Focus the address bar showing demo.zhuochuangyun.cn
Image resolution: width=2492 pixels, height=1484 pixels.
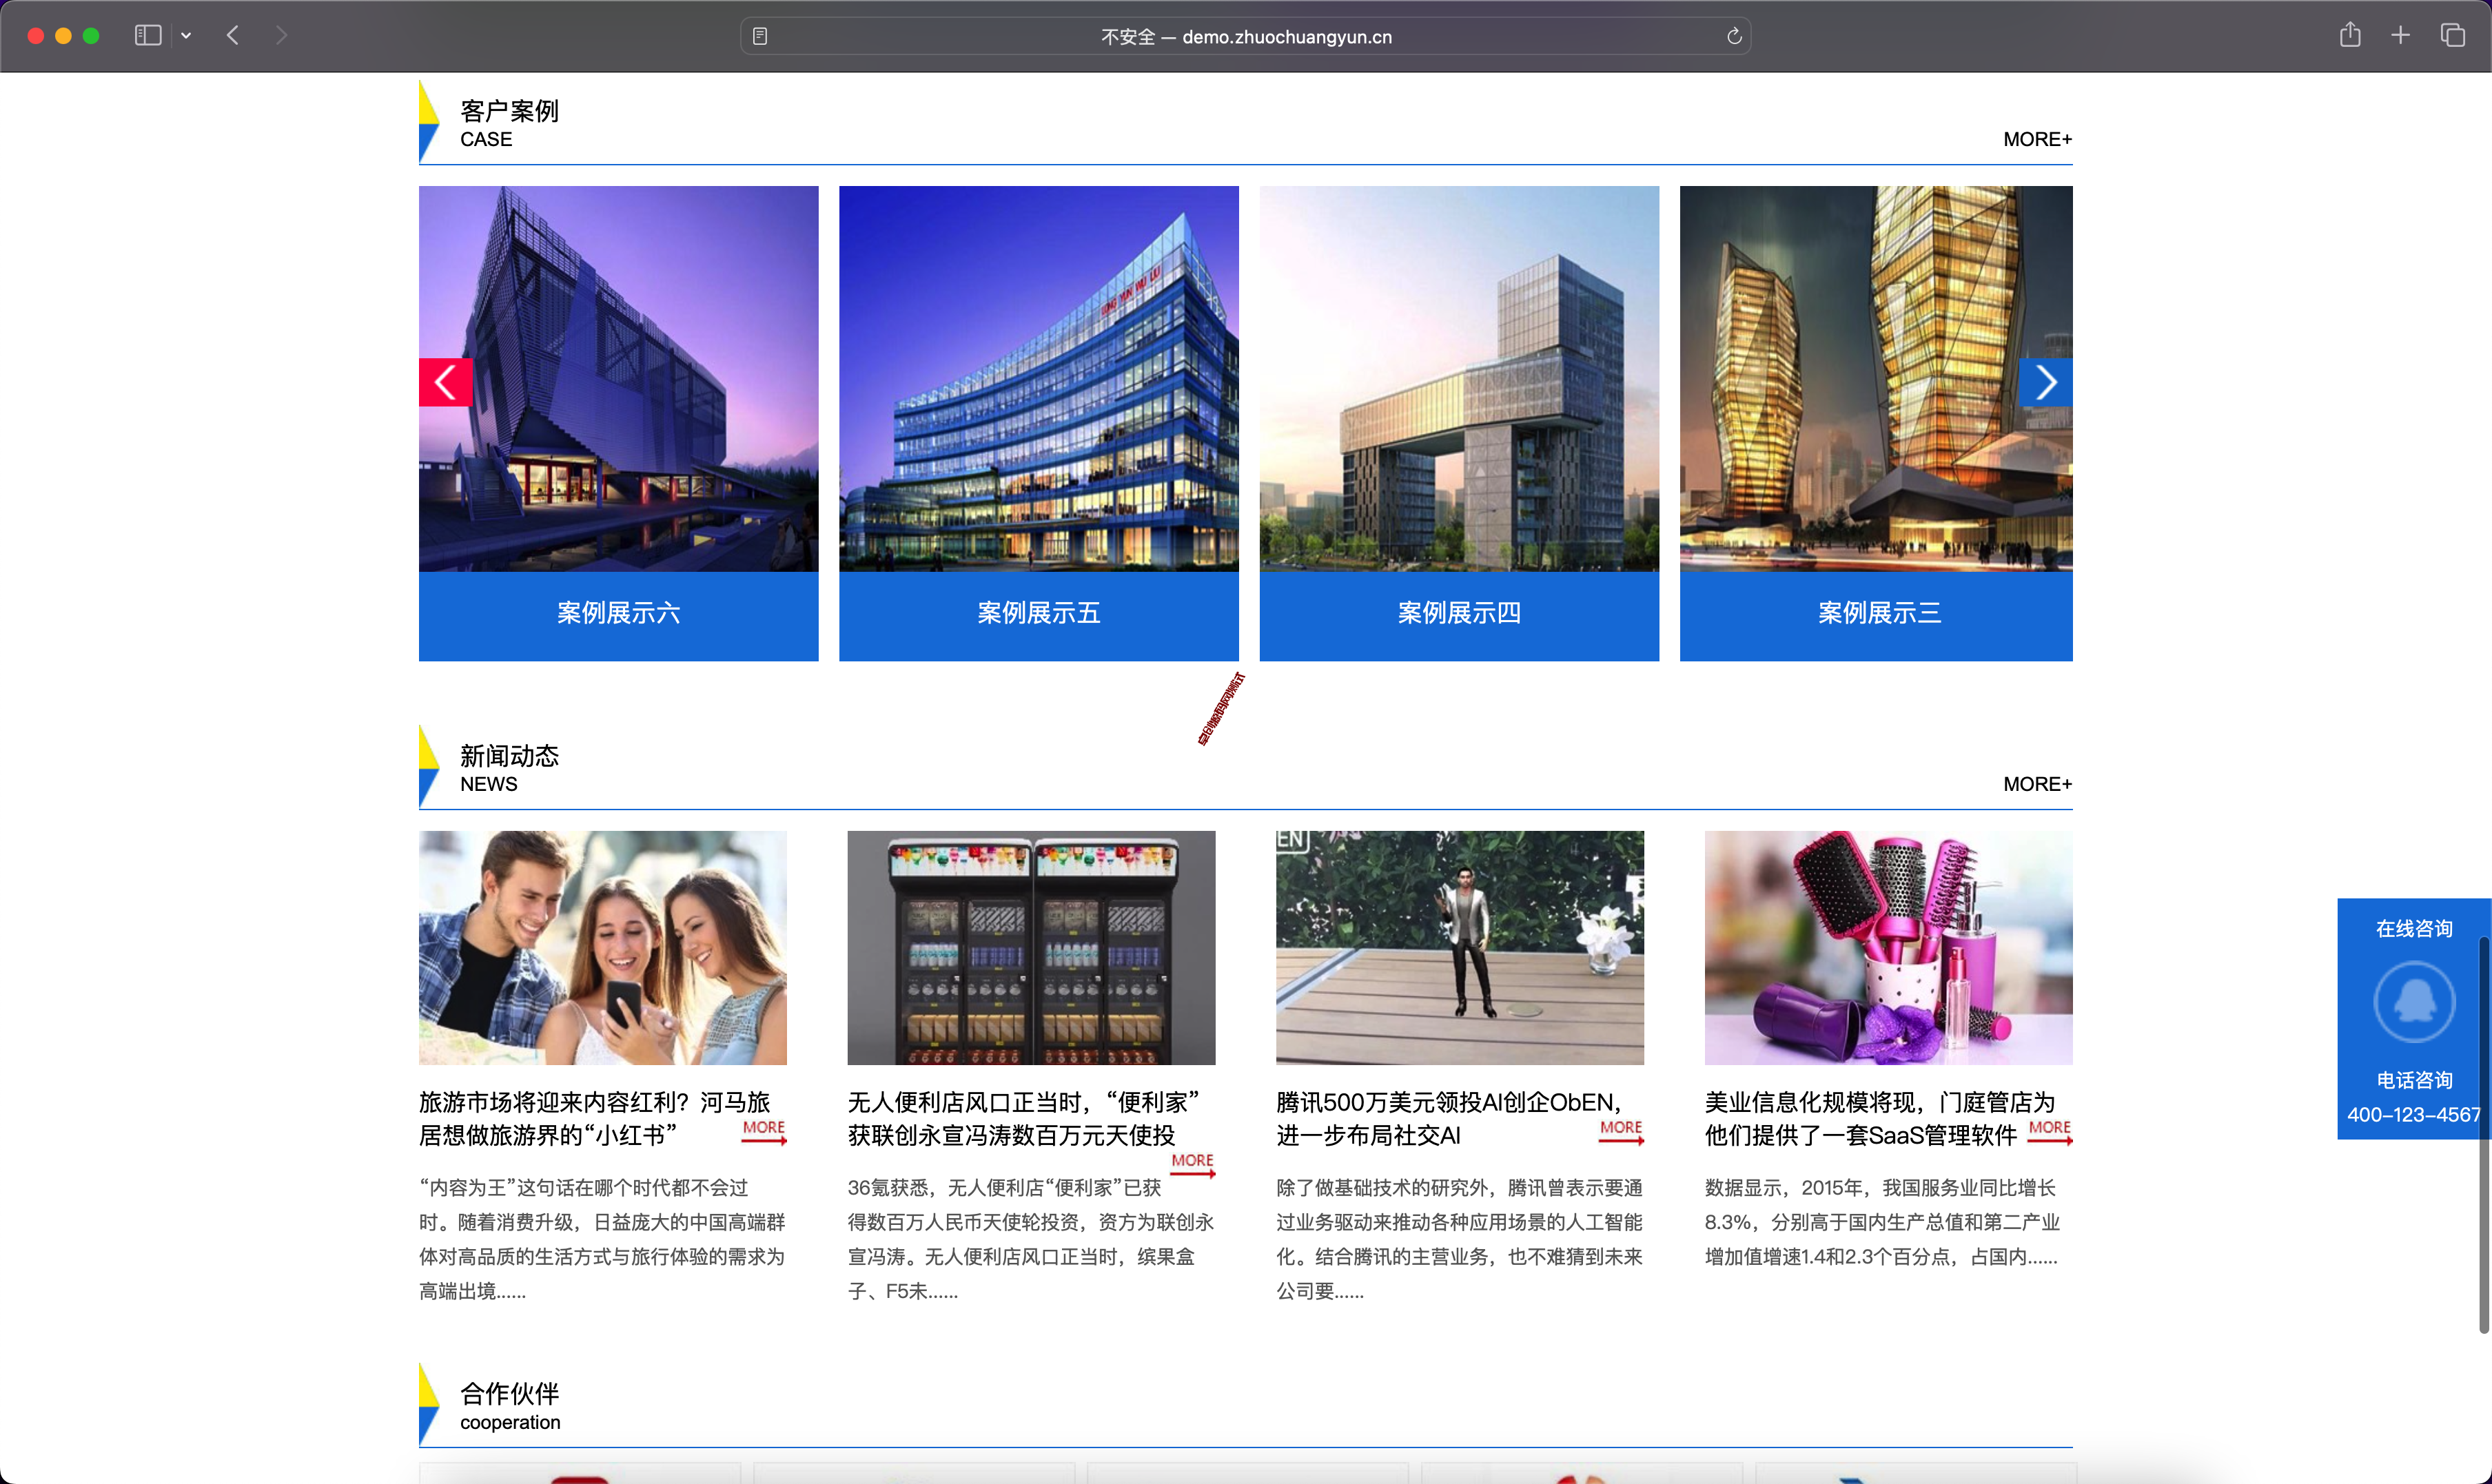[x=1245, y=37]
